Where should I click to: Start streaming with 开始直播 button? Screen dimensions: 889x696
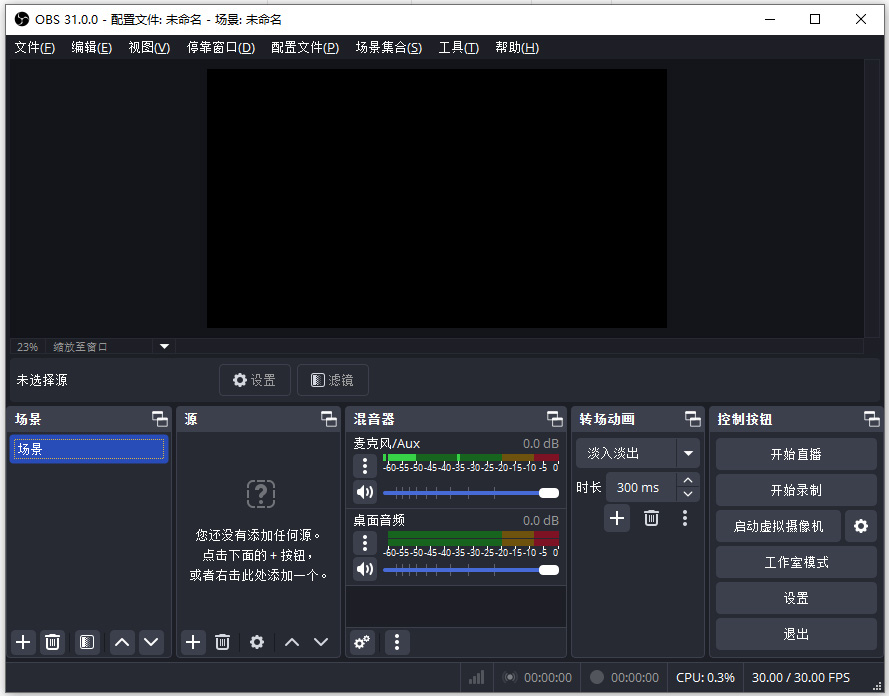795,454
